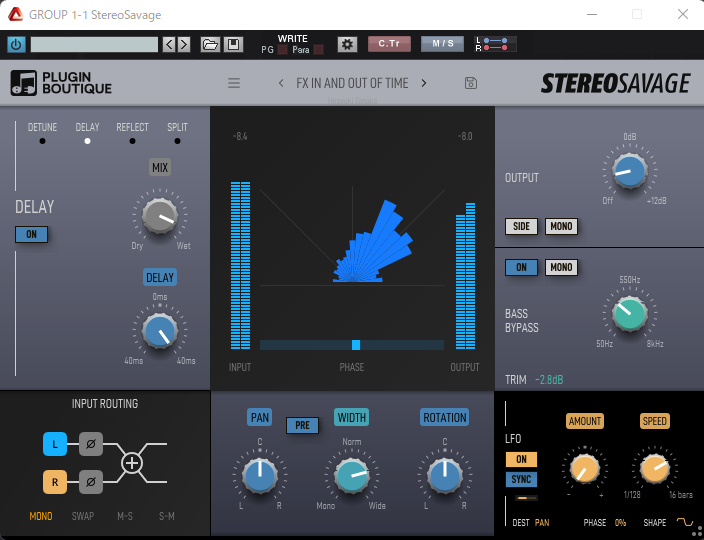The height and width of the screenshot is (540, 704).
Task: Select the next host preset arrow
Action: coord(184,44)
